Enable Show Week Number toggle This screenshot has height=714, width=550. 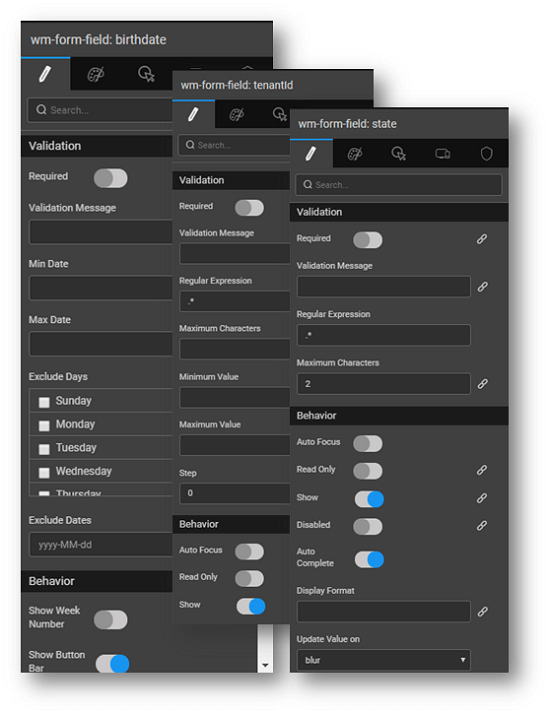point(111,620)
